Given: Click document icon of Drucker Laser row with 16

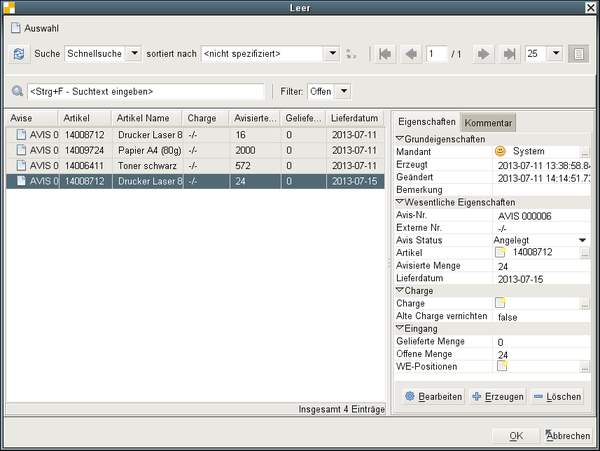Looking at the screenshot, I should [21, 135].
